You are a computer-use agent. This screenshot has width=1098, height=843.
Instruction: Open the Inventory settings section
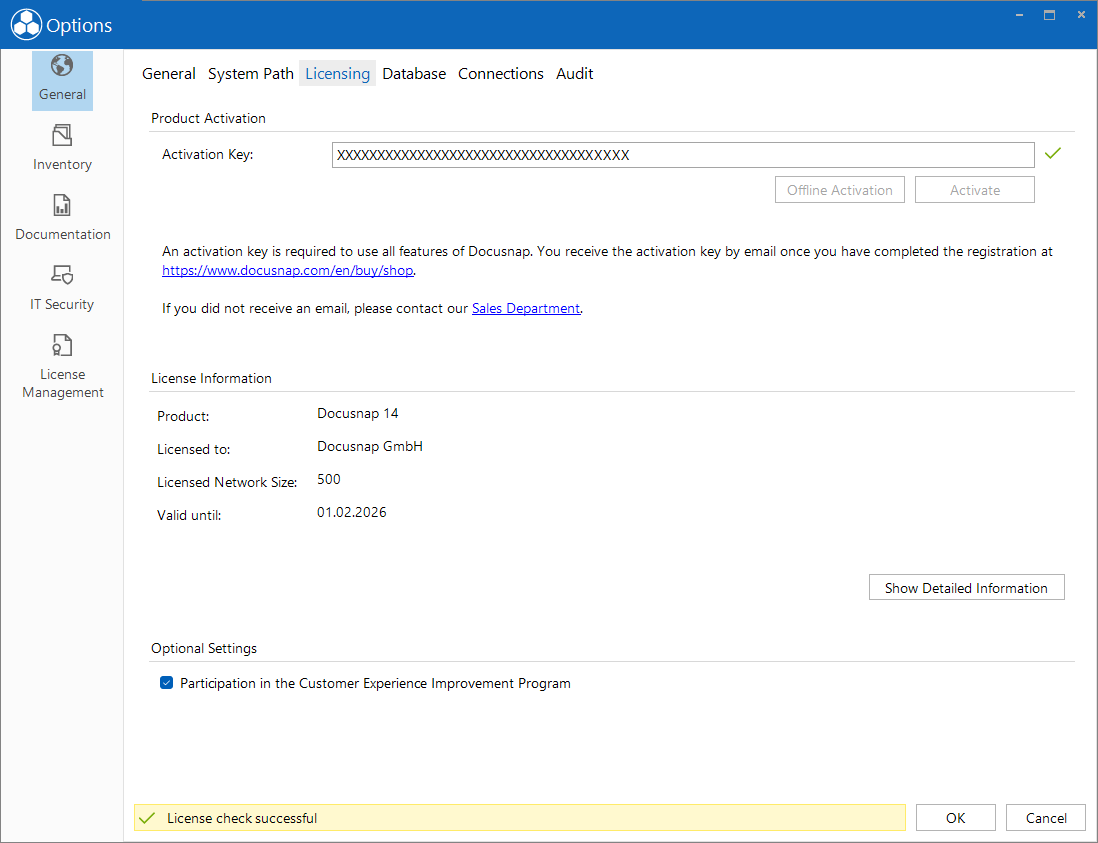point(62,148)
